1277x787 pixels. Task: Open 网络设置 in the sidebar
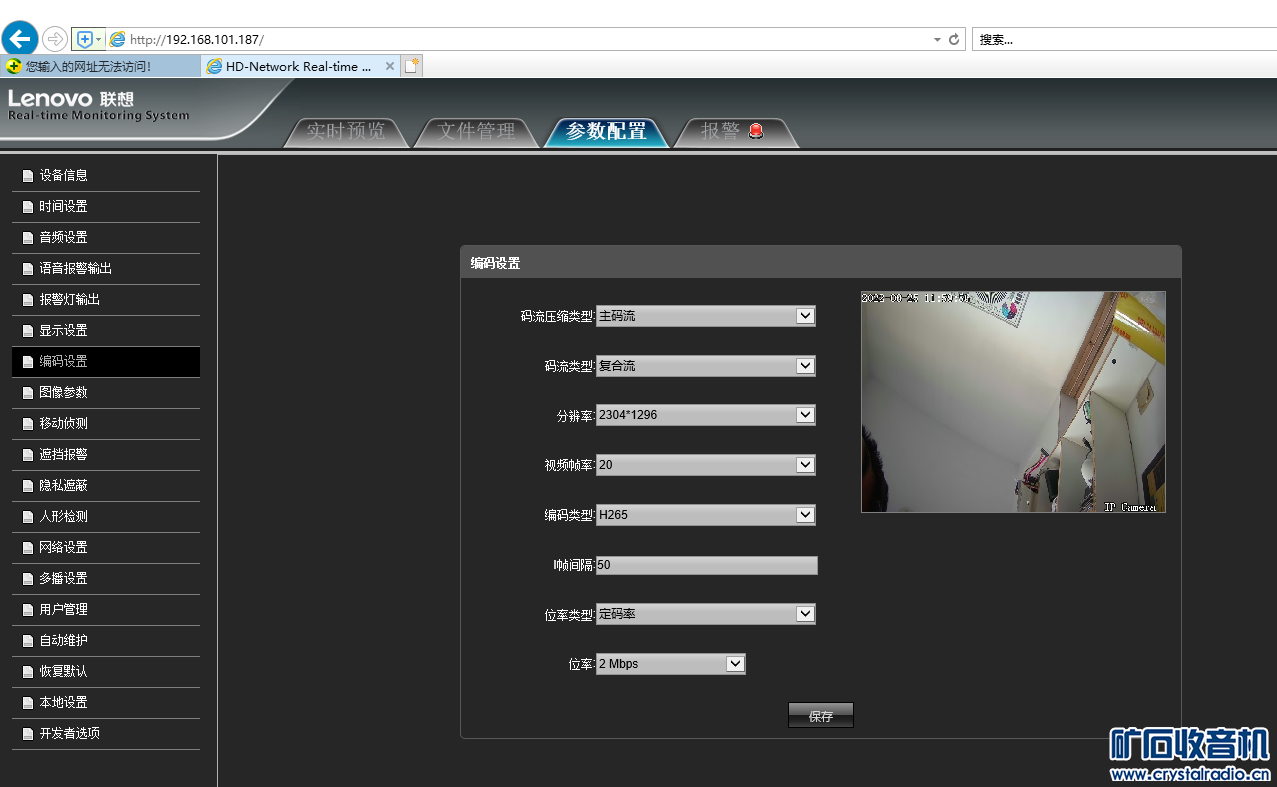click(x=106, y=548)
